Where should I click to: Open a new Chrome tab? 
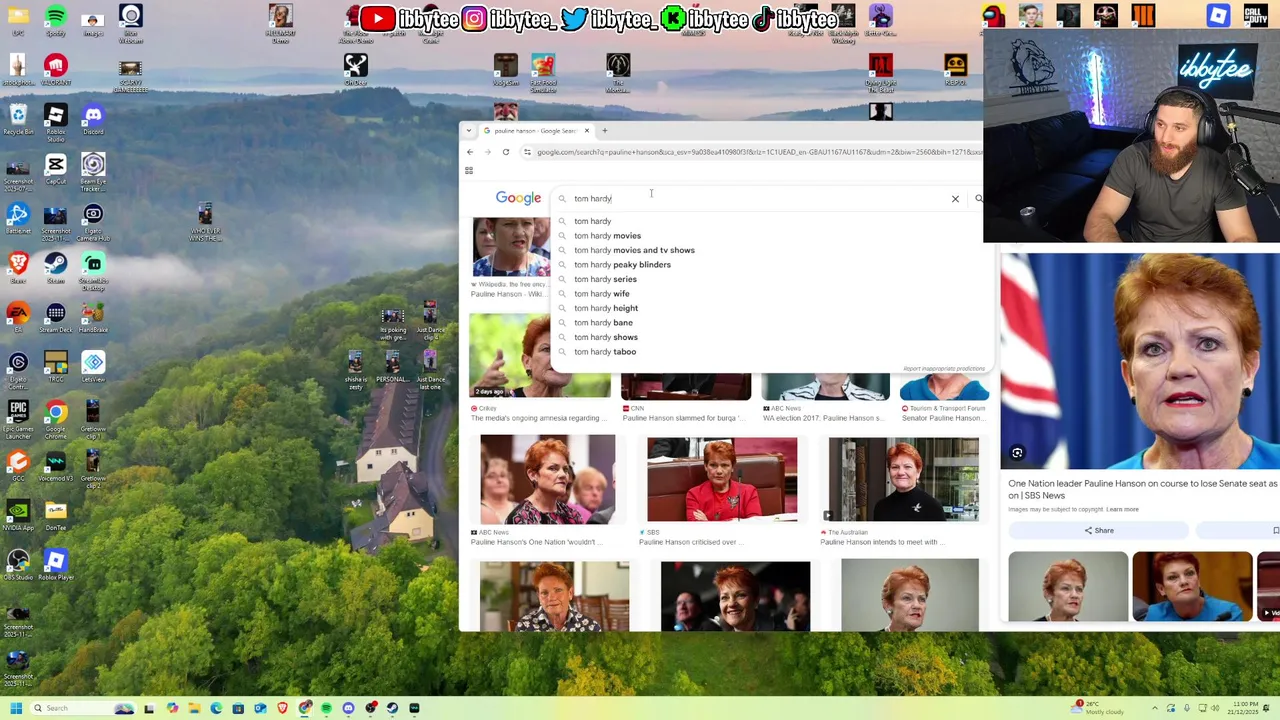[604, 130]
